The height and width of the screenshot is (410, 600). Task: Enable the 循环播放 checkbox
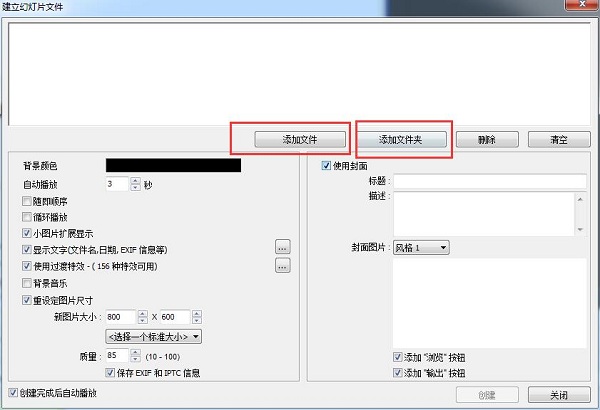27,217
